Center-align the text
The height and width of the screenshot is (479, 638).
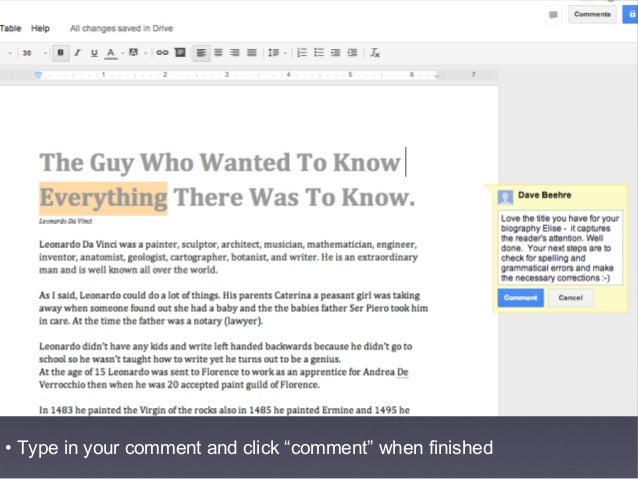(218, 52)
